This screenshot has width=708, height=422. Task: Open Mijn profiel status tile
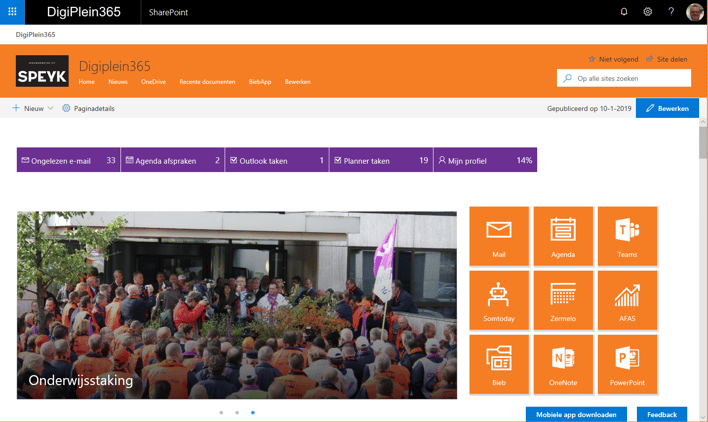[485, 160]
